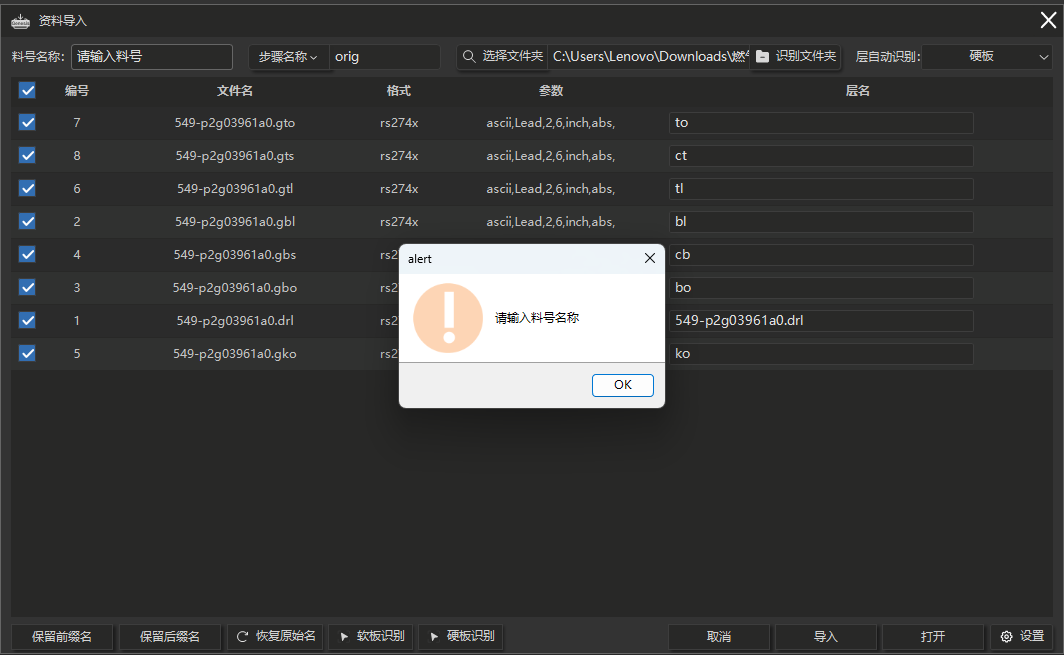Uncheck the 549-p2g03961a0.gto row checkbox
This screenshot has width=1064, height=655.
[27, 123]
